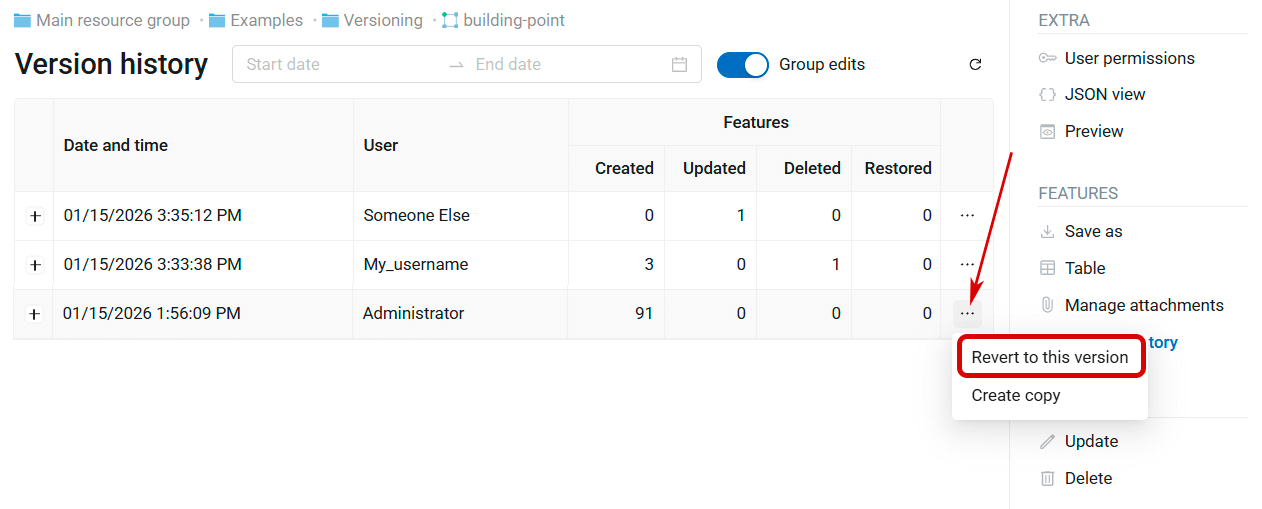Open the three-dots menu for Someone Else row
Viewport: 1262px width, 509px height.
pos(967,215)
